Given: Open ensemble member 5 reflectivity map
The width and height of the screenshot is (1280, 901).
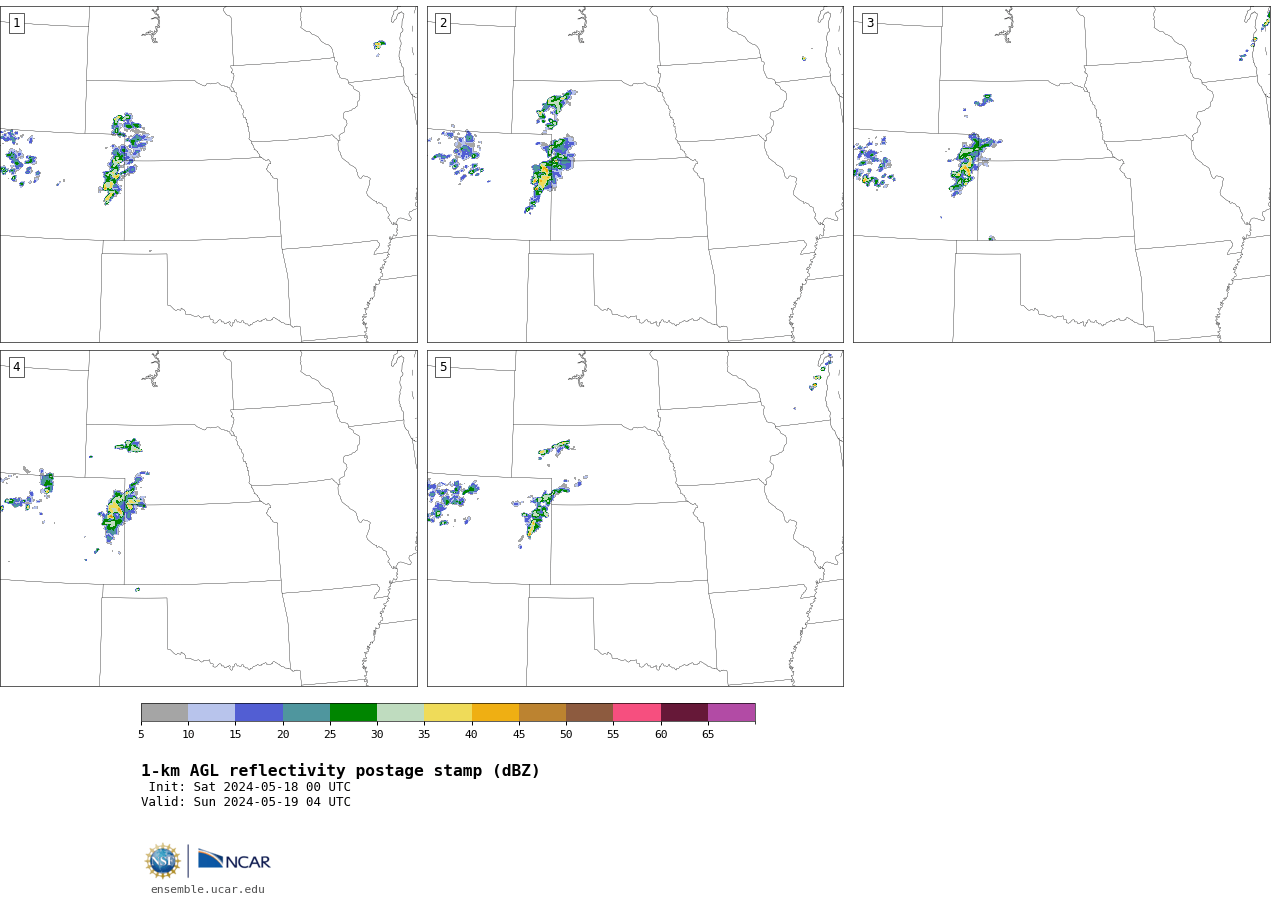Looking at the screenshot, I should coord(635,518).
